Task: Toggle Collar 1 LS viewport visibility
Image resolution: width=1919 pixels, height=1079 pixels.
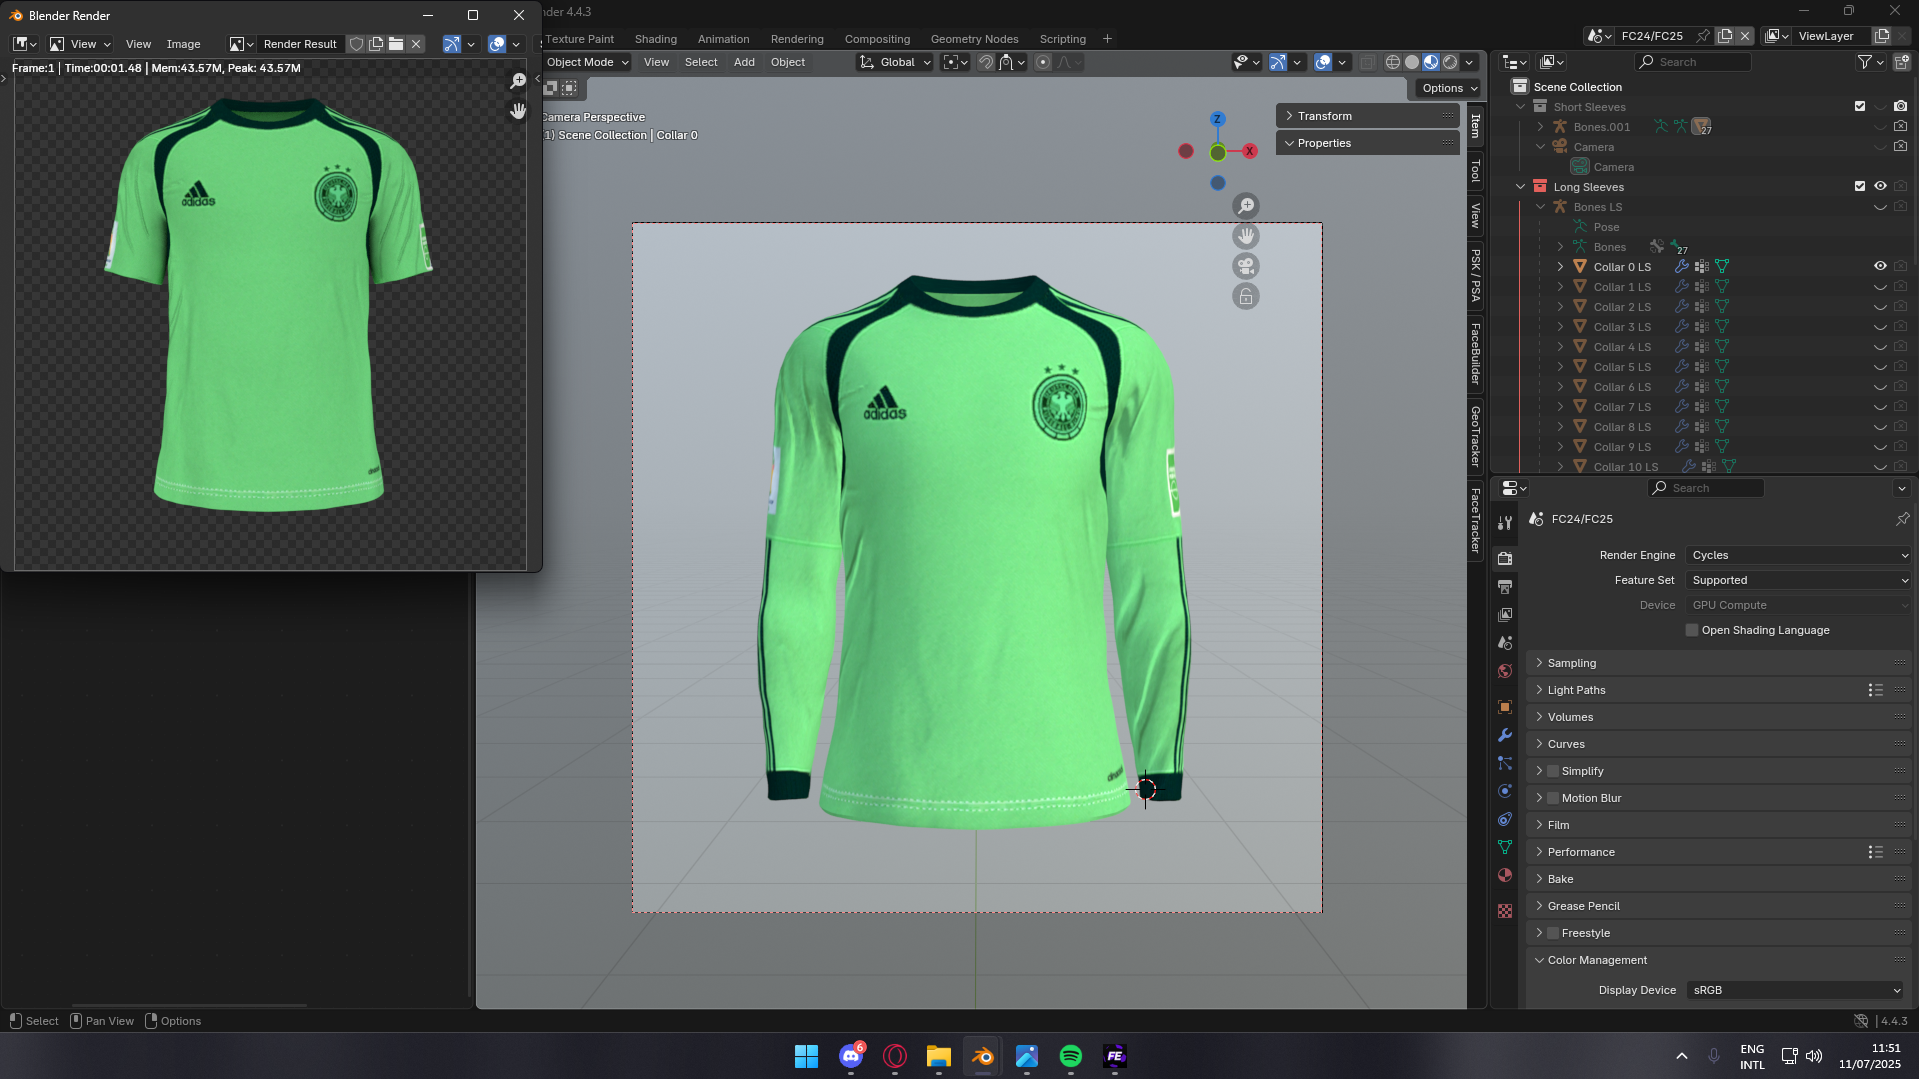Action: [x=1880, y=287]
